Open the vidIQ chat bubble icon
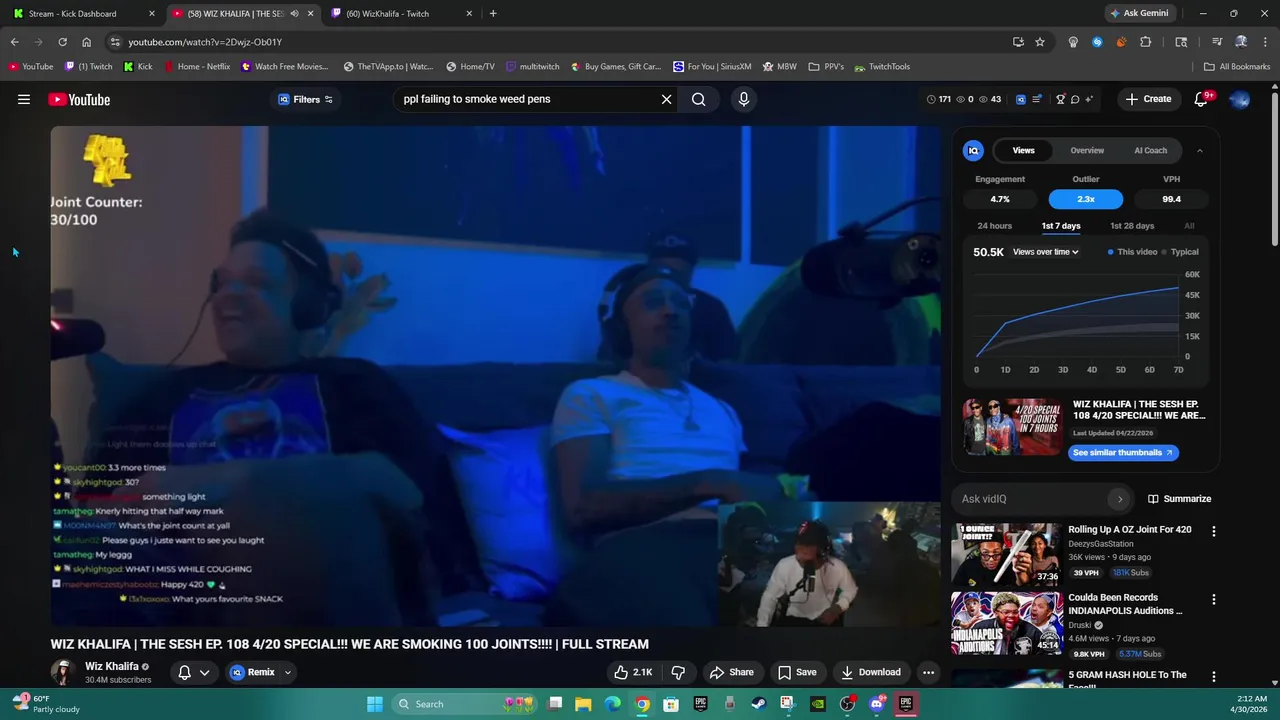 1075,99
